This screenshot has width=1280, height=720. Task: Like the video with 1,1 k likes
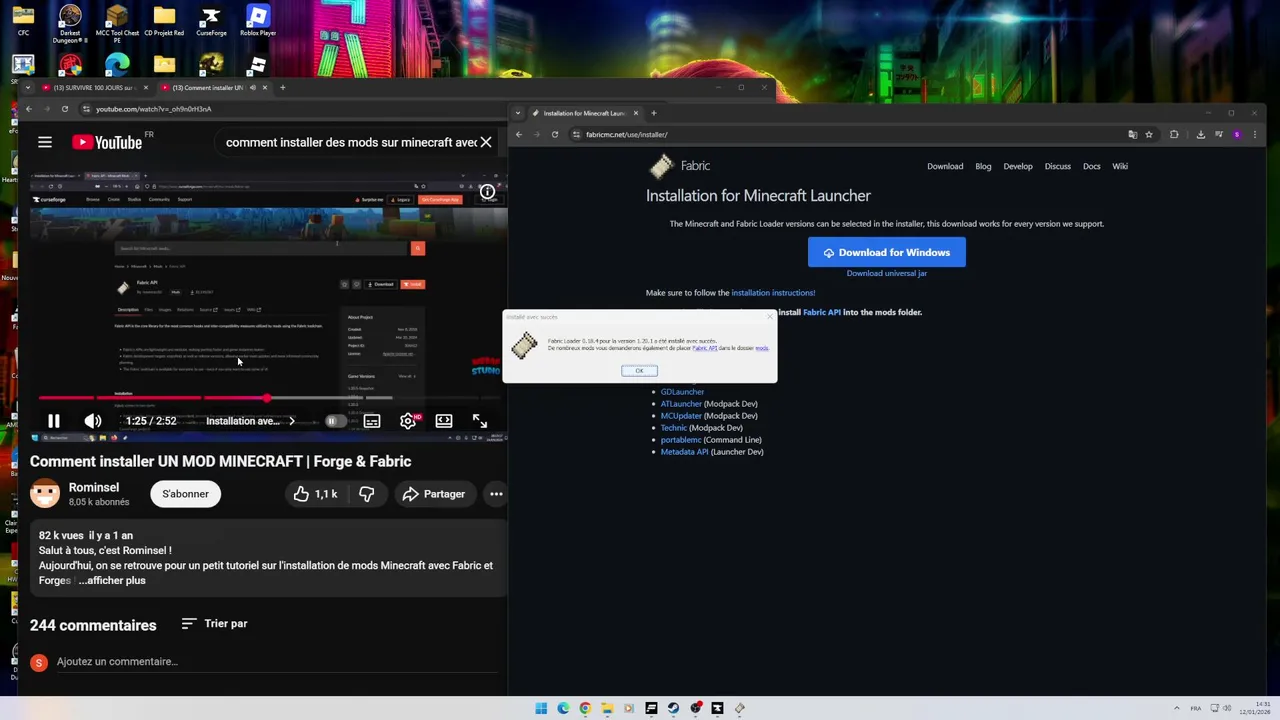pos(315,494)
